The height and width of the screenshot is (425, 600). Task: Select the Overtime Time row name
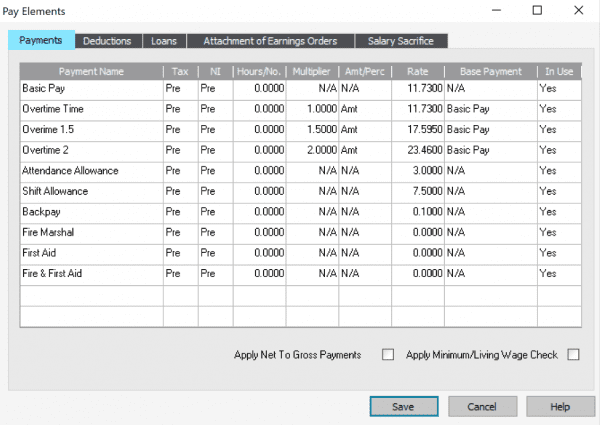(x=53, y=109)
